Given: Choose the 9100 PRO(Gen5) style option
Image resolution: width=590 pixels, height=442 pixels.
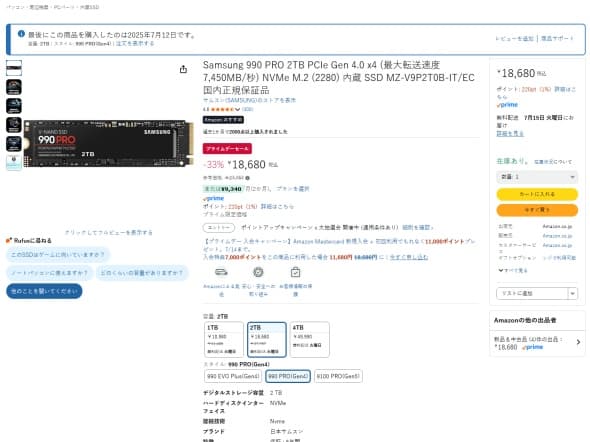Looking at the screenshot, I should (x=338, y=376).
